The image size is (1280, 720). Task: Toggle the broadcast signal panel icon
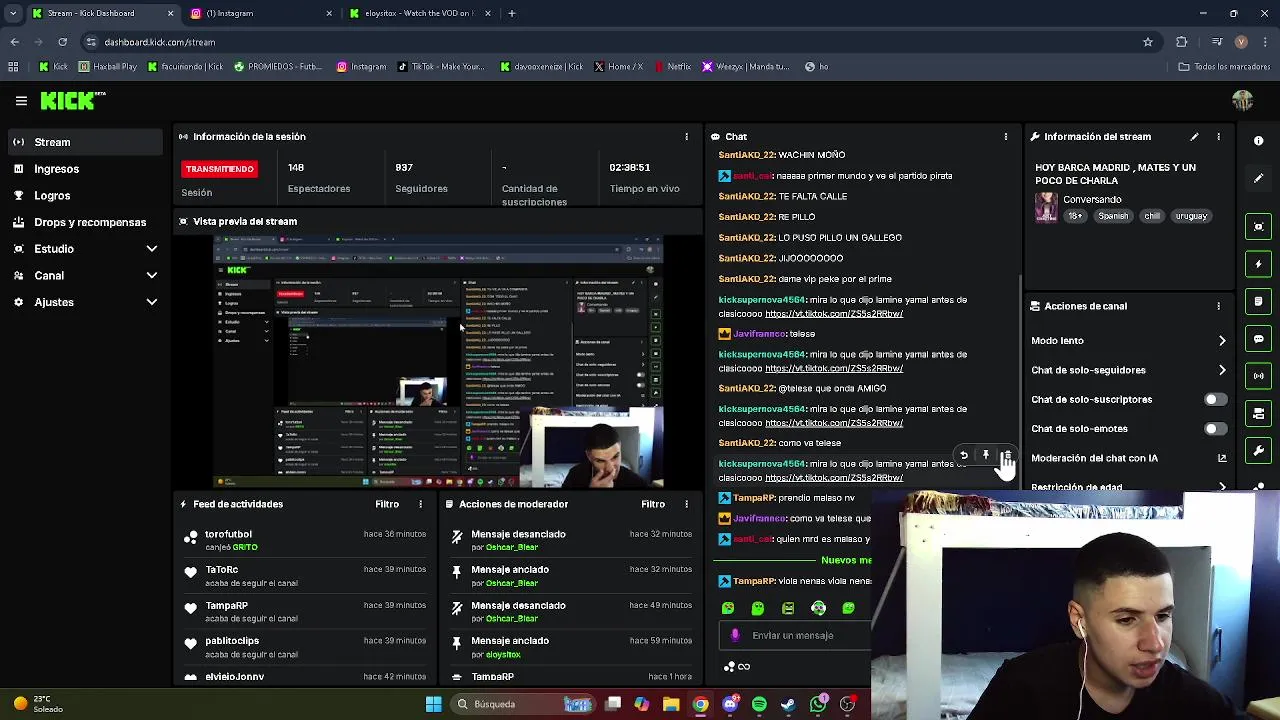coord(1259,376)
